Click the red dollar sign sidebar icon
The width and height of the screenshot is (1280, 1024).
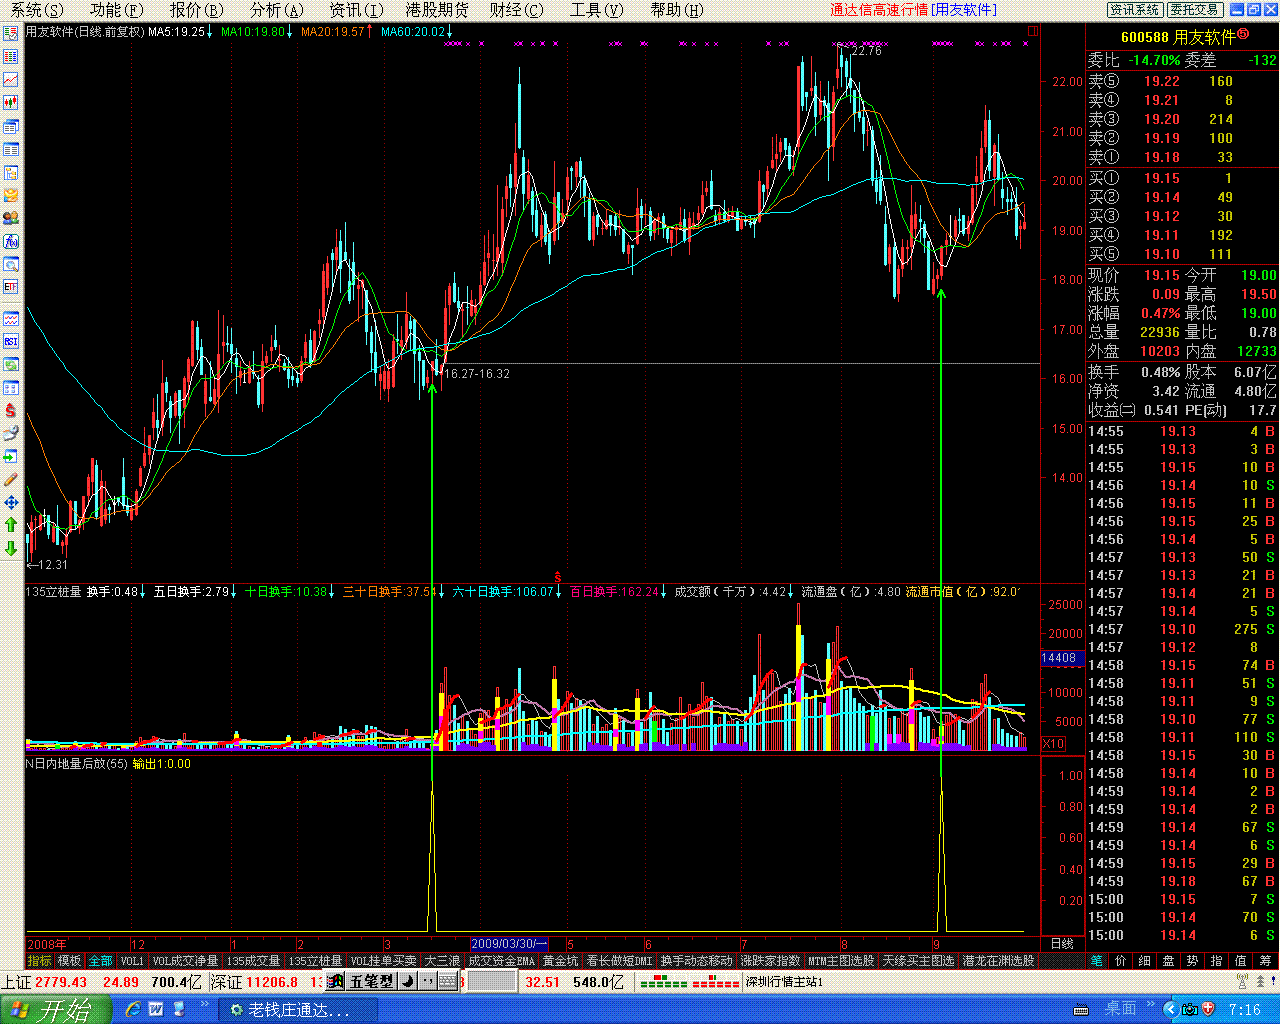pyautogui.click(x=11, y=411)
